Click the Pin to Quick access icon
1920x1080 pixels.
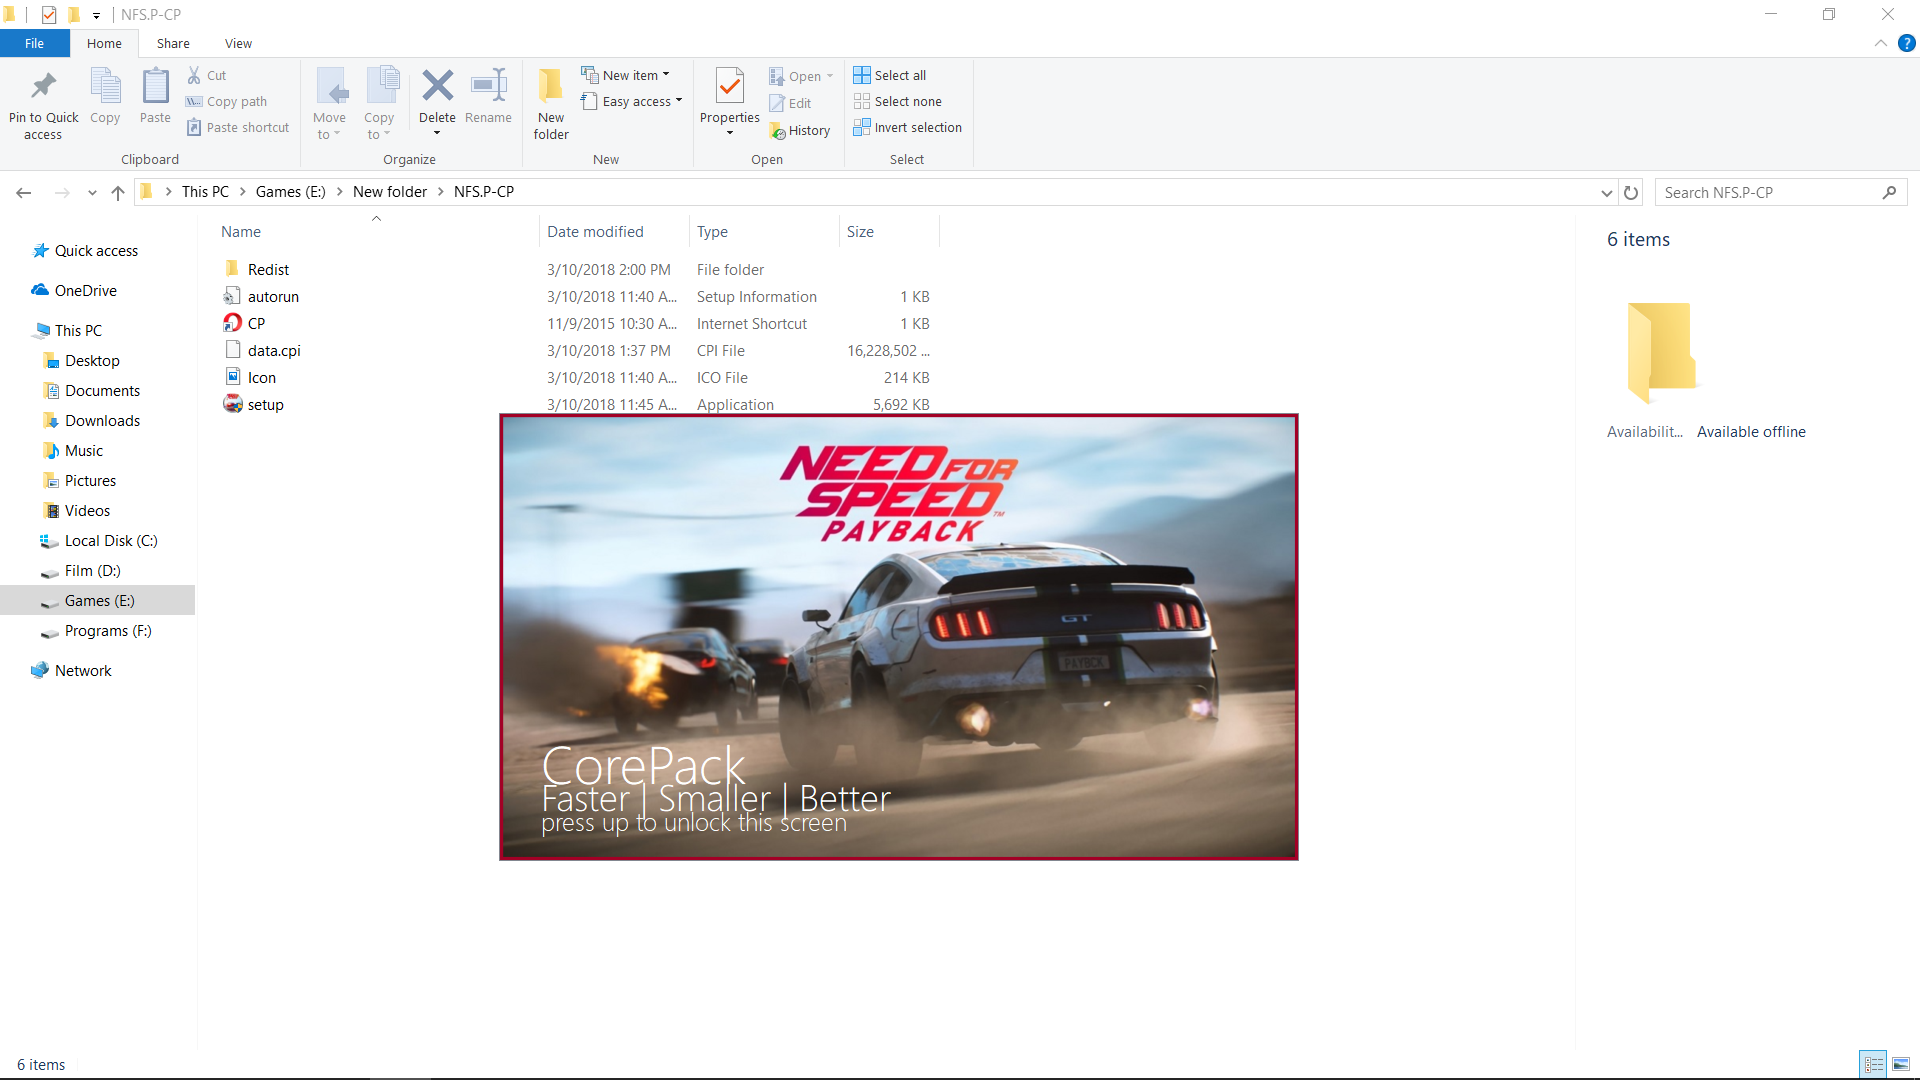click(43, 88)
